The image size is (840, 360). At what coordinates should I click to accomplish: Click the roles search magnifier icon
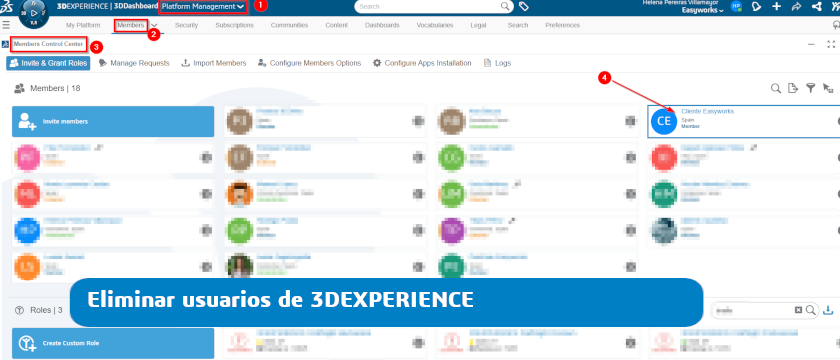pos(811,310)
